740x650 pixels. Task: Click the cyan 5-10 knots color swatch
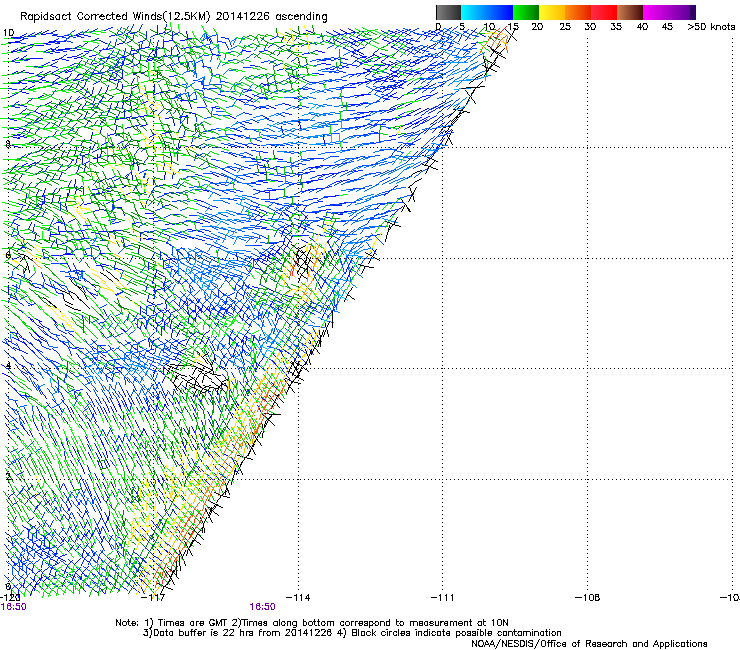(x=474, y=12)
